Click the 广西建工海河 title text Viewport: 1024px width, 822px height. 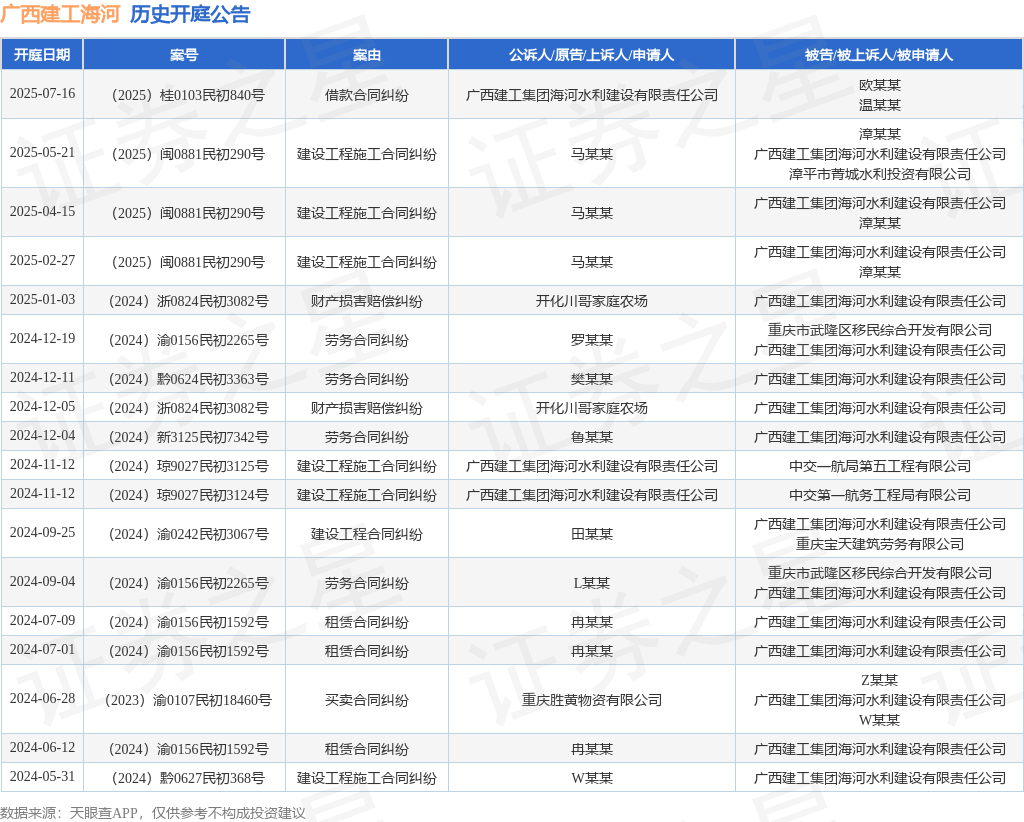click(60, 14)
